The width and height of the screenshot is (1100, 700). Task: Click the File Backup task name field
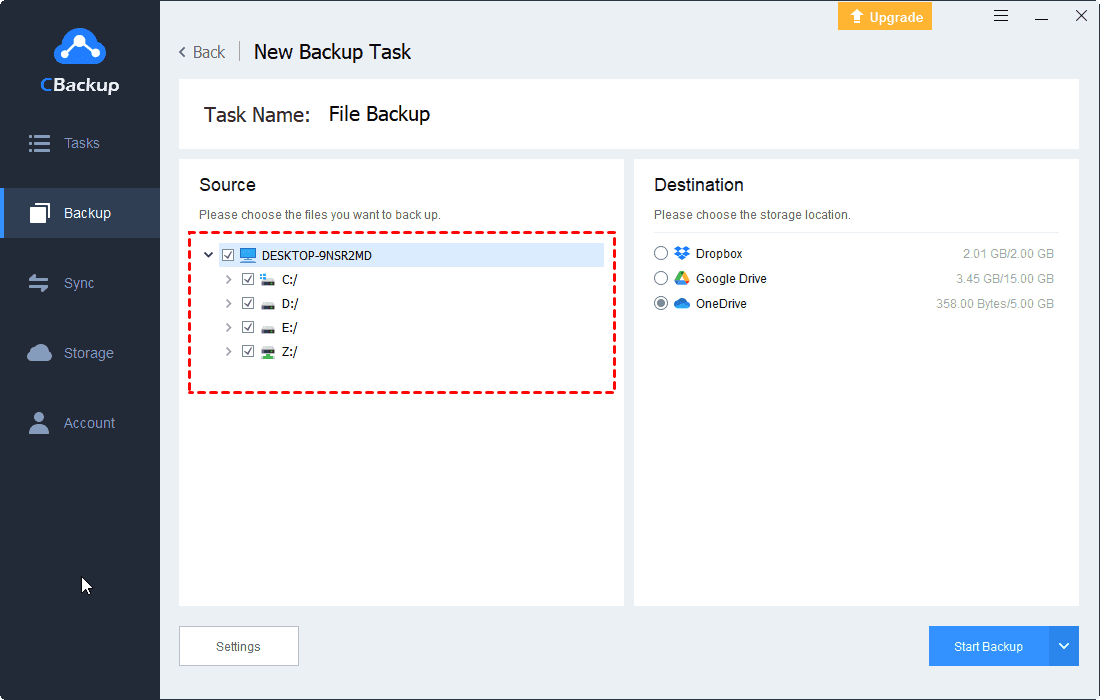379,114
